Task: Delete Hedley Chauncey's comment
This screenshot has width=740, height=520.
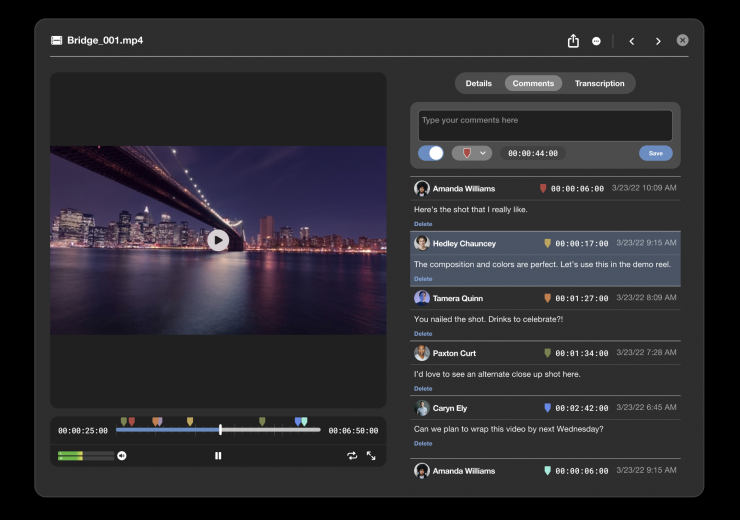Action: pyautogui.click(x=423, y=279)
